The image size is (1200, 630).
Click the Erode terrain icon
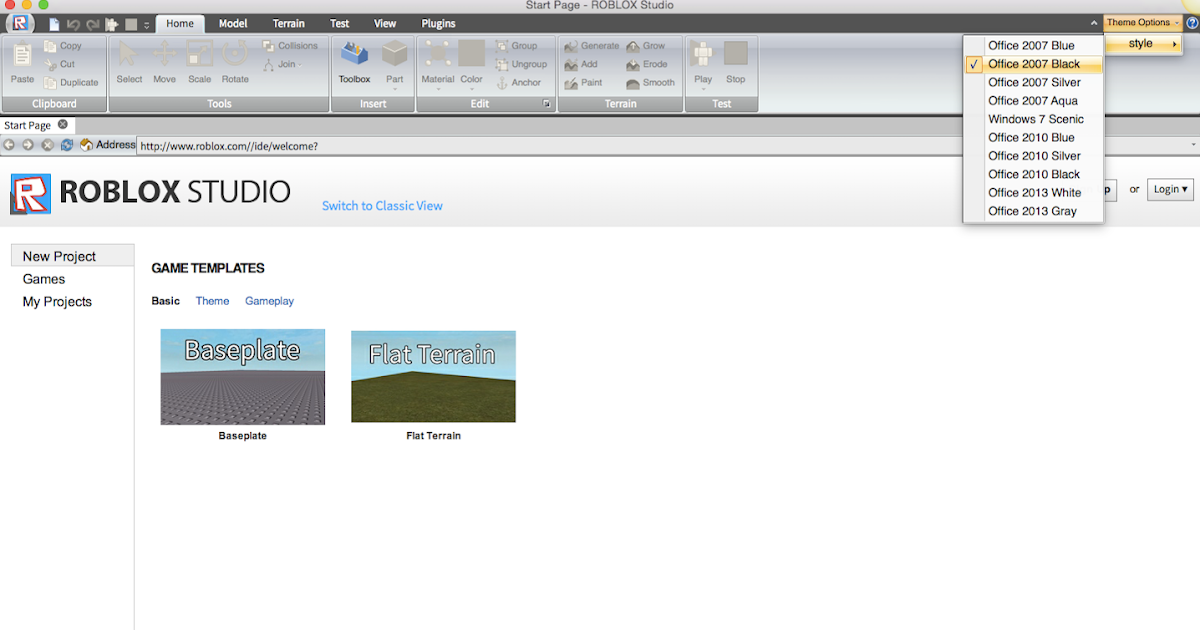[x=634, y=64]
